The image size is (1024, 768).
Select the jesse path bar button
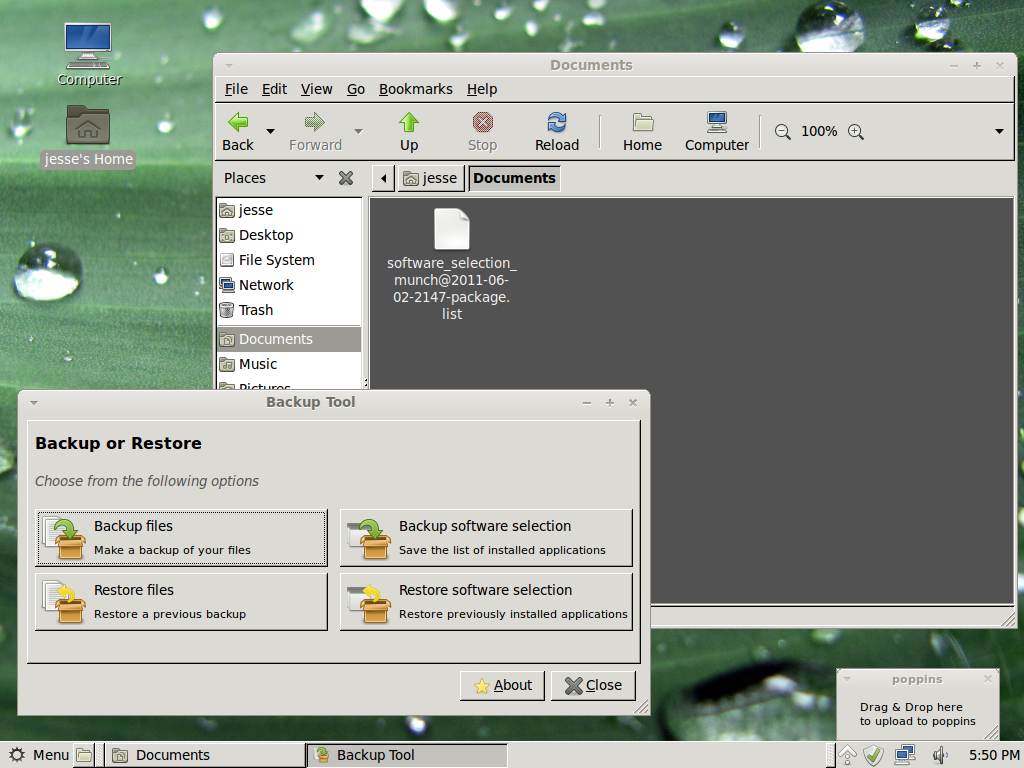click(430, 178)
